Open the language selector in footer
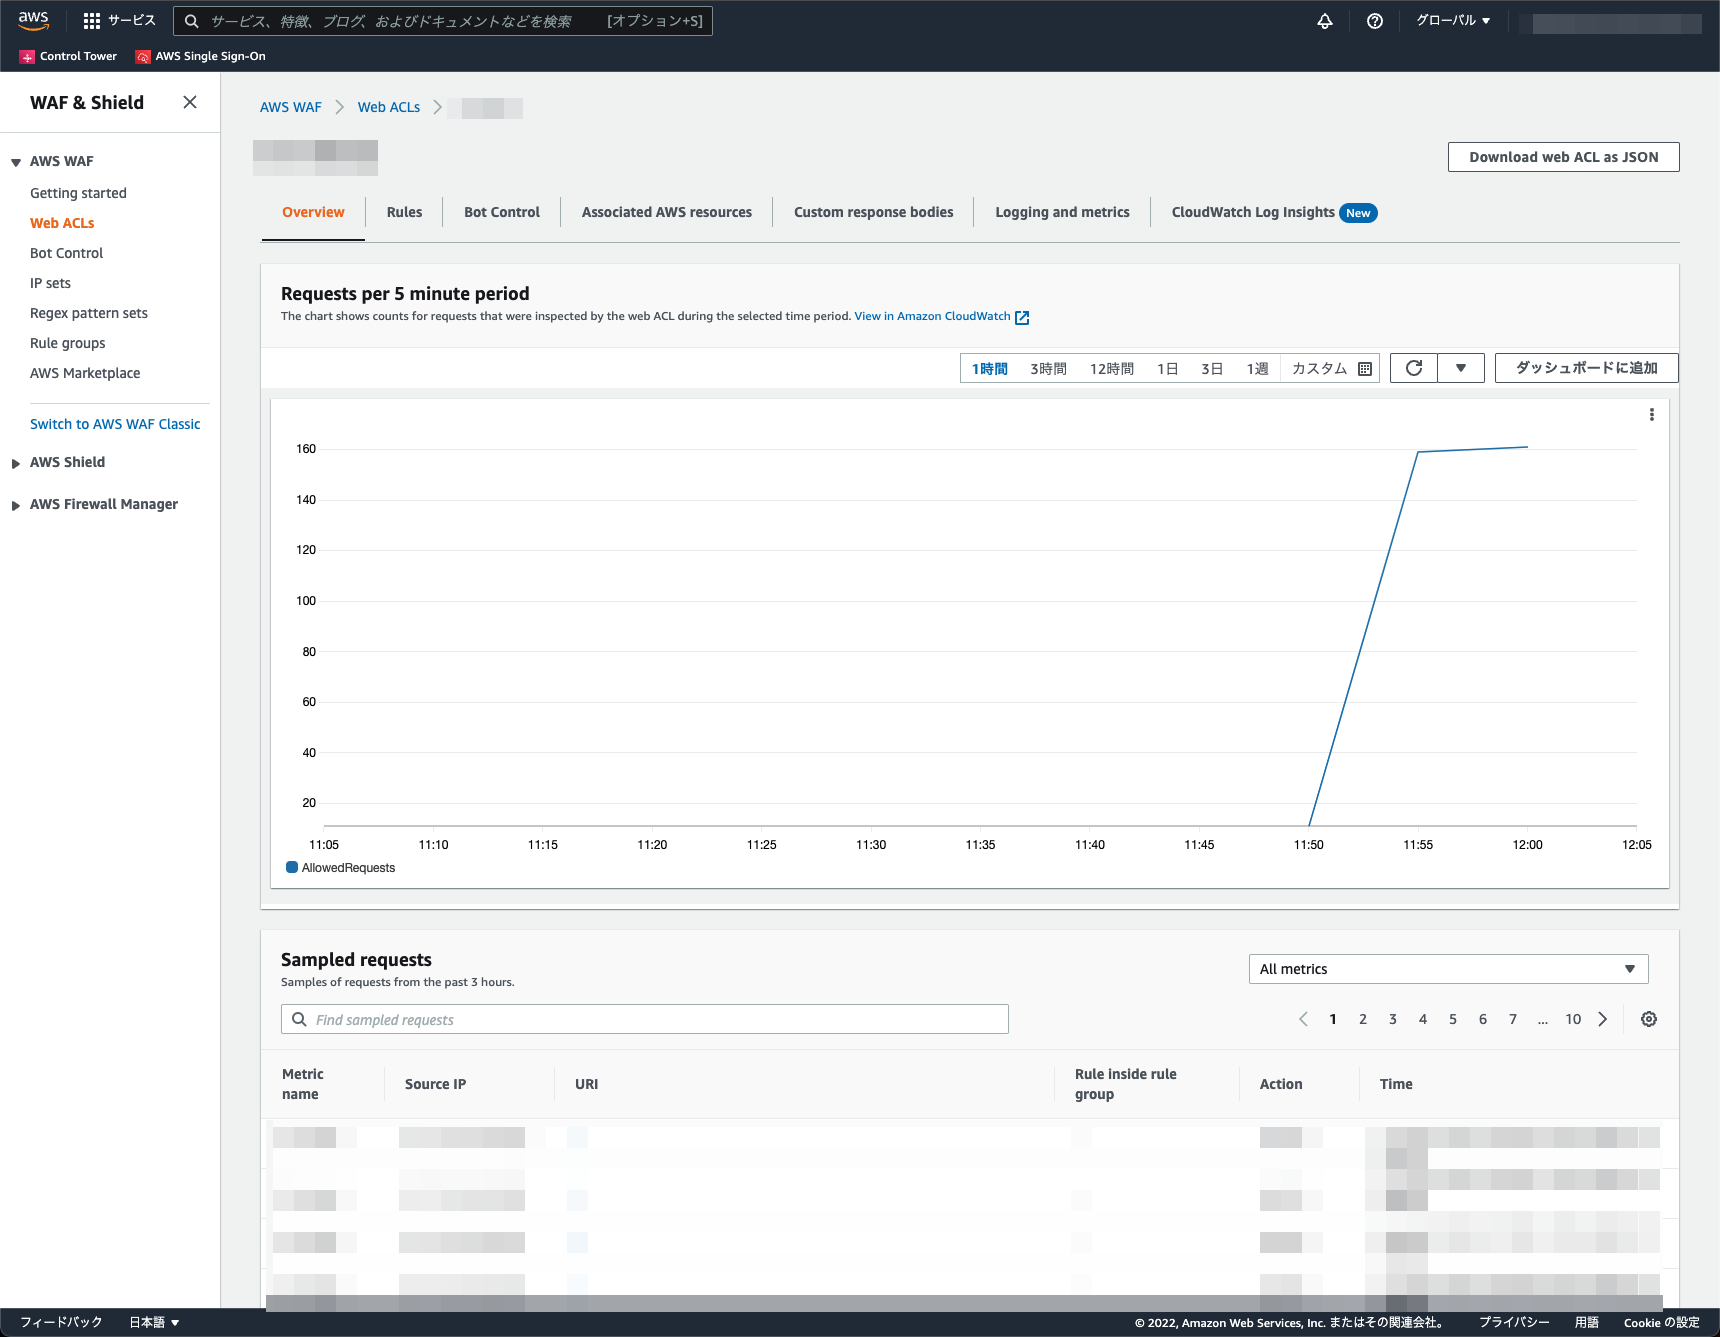Image resolution: width=1720 pixels, height=1337 pixels. (154, 1322)
